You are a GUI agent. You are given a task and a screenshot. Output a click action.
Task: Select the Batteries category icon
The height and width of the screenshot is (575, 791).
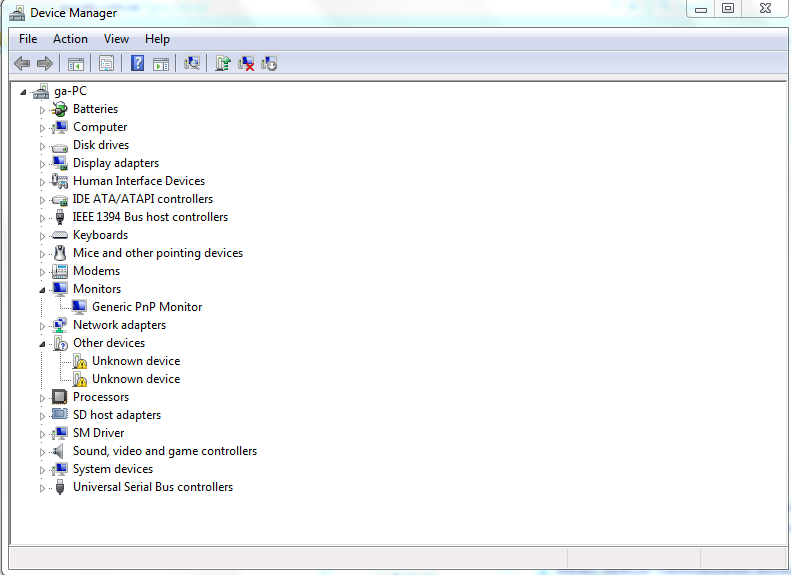tap(60, 109)
